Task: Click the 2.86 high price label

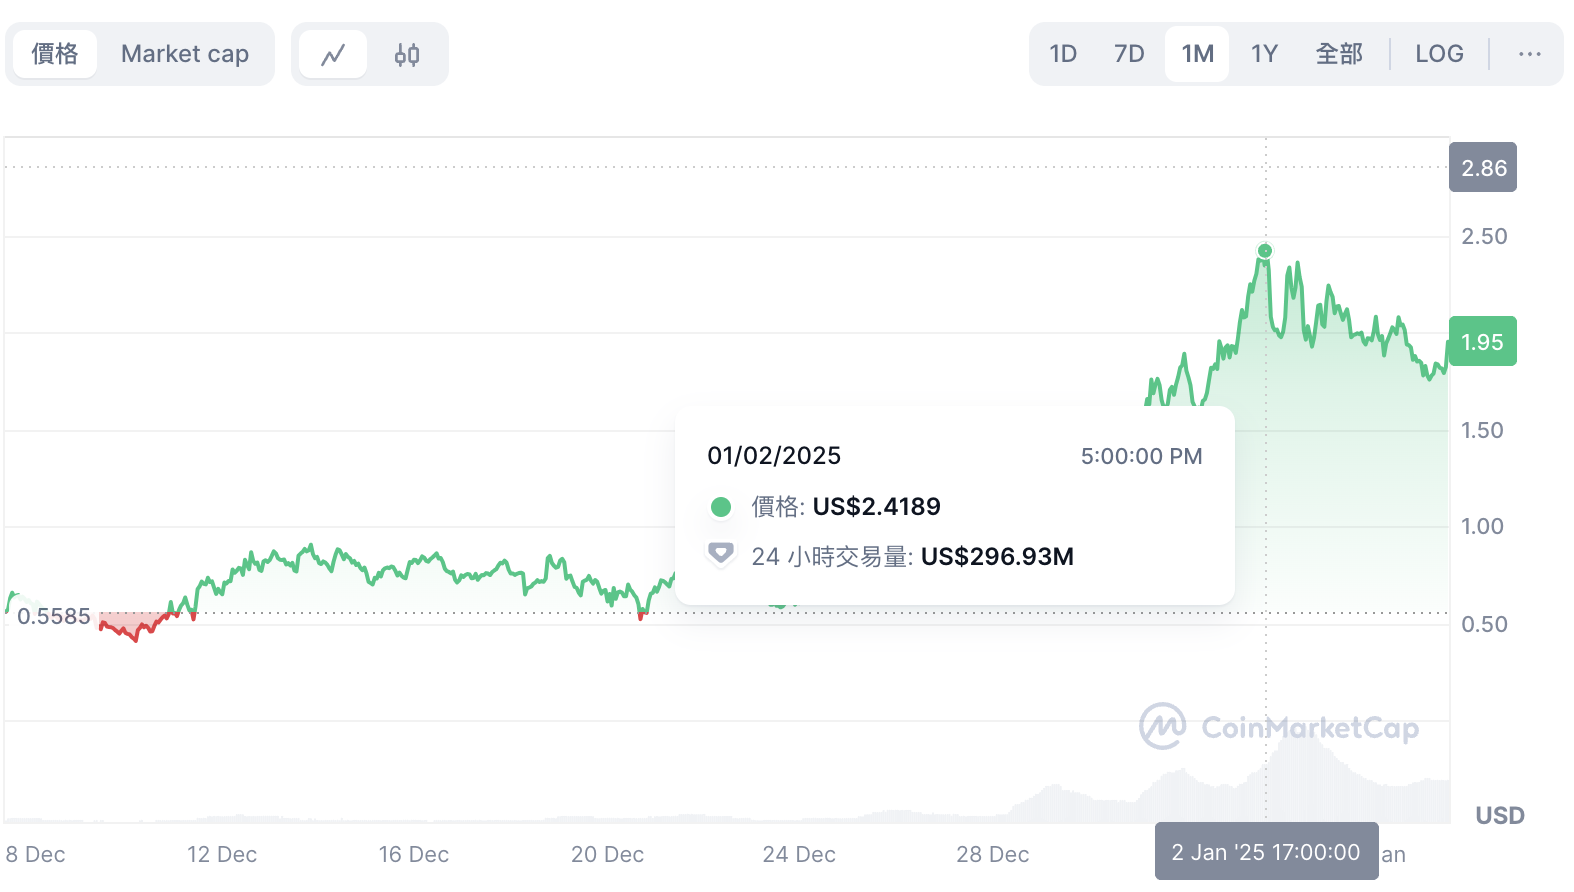Action: tap(1483, 168)
